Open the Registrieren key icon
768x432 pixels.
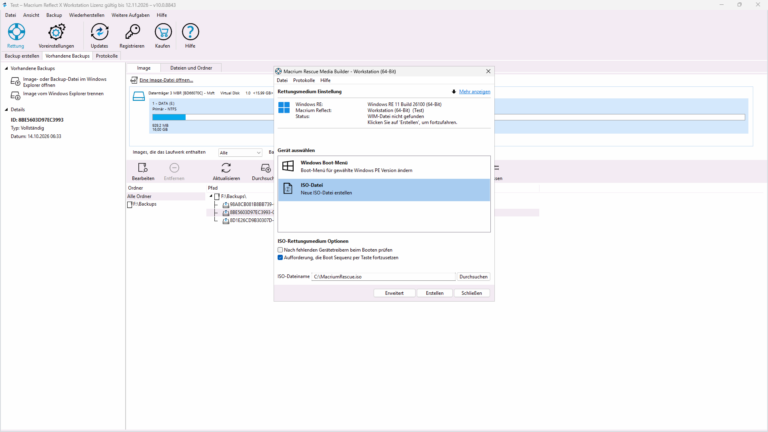click(x=132, y=32)
